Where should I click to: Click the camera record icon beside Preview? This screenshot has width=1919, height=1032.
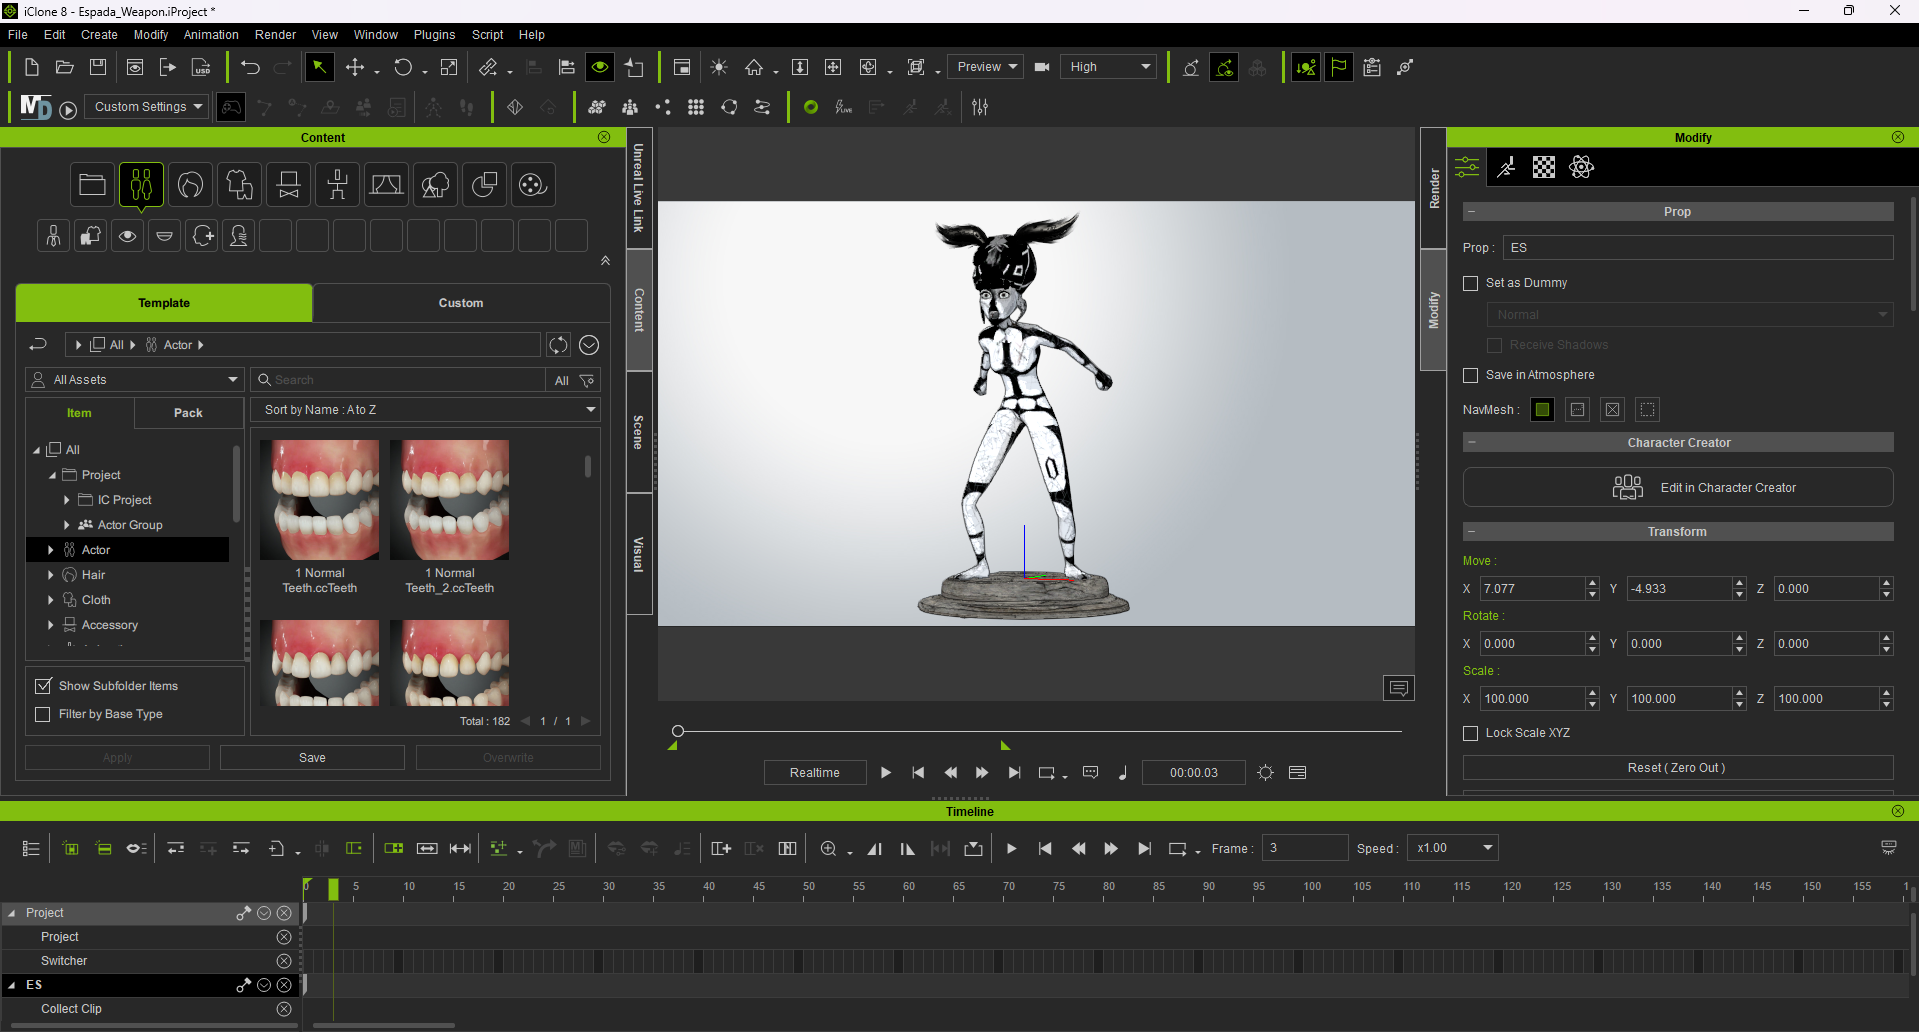[1042, 67]
